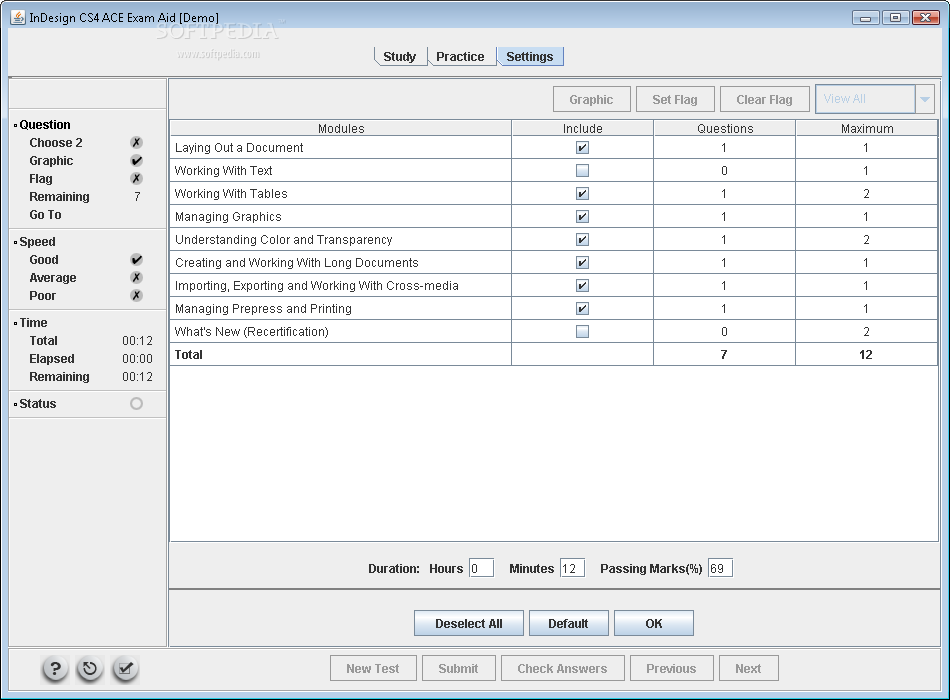Image resolution: width=950 pixels, height=700 pixels.
Task: Click the Total row label in table
Action: [x=188, y=355]
